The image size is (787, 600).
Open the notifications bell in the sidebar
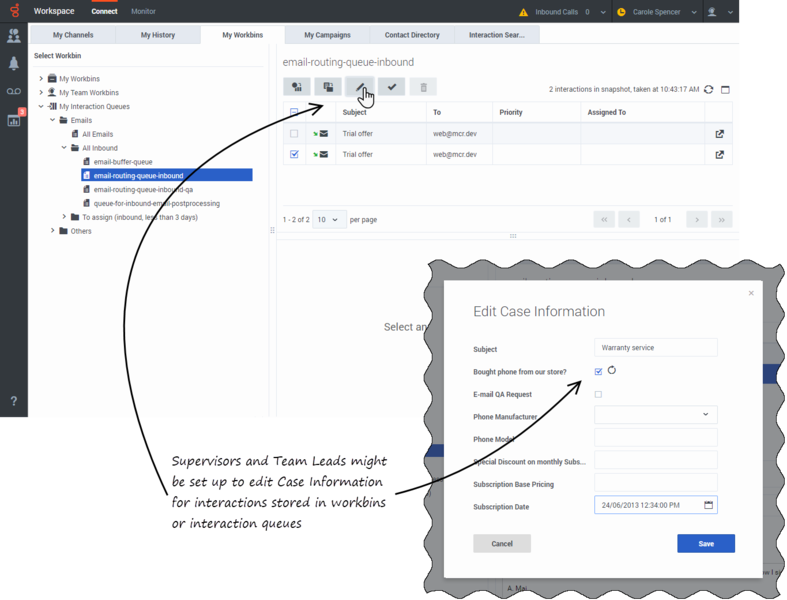click(x=14, y=63)
